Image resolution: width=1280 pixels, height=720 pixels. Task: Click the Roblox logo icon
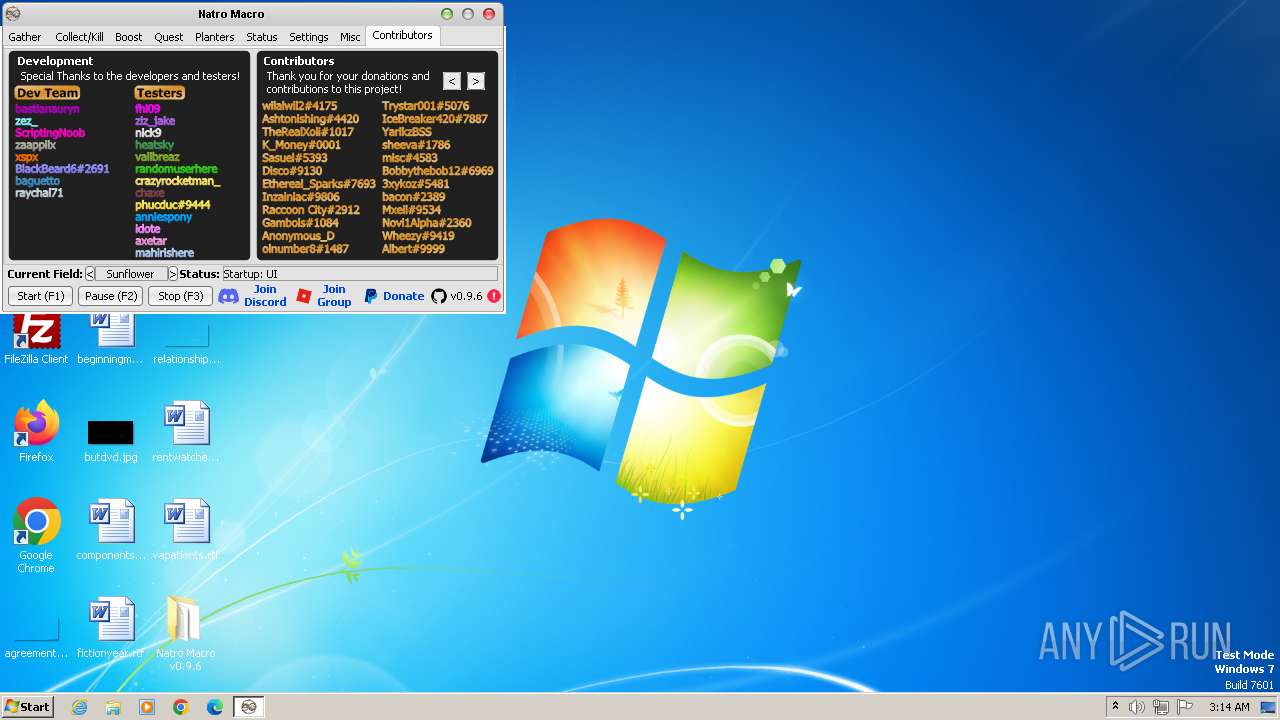point(304,296)
